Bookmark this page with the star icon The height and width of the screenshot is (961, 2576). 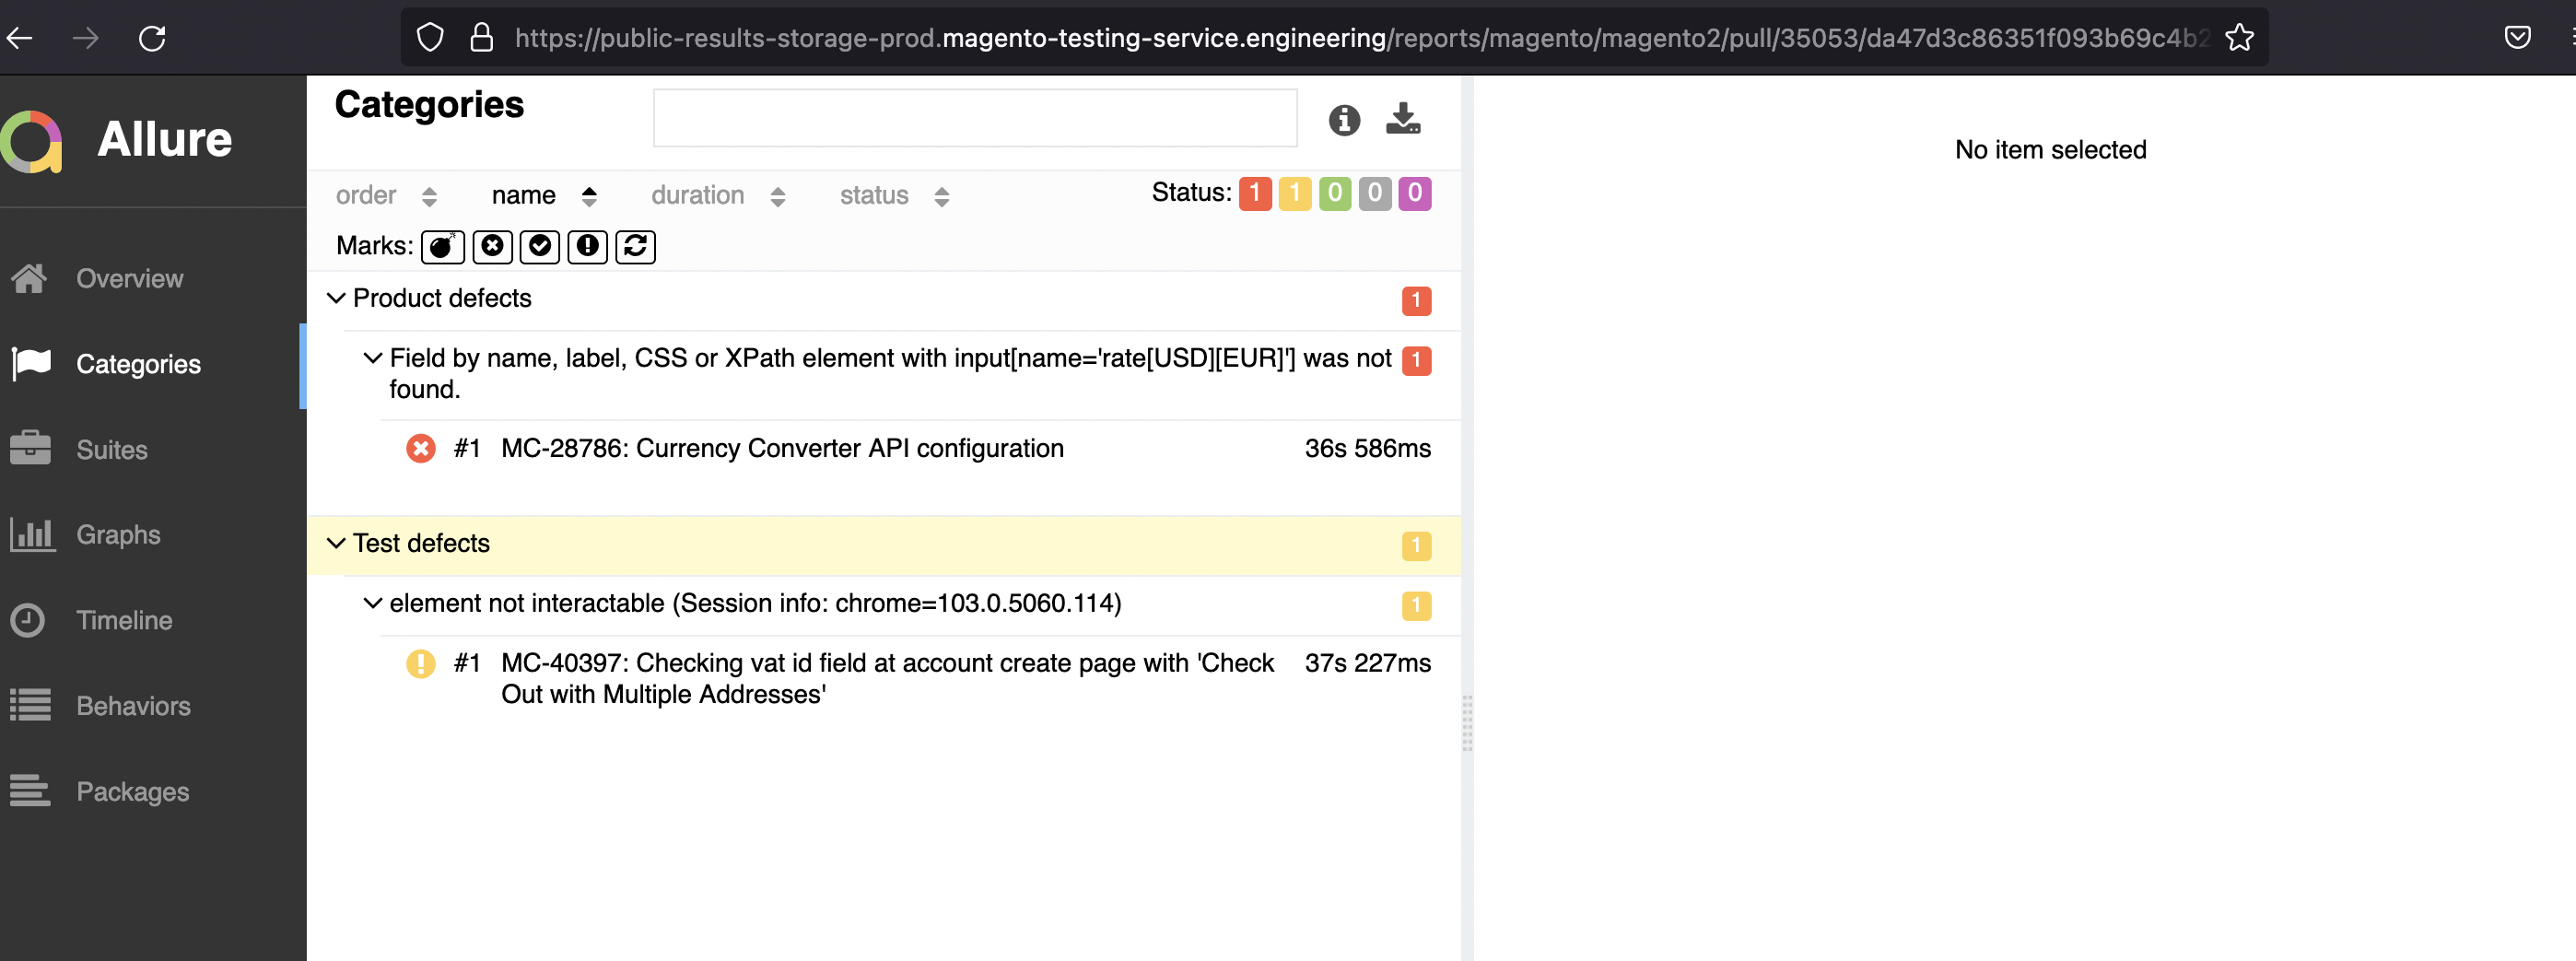[x=2239, y=38]
